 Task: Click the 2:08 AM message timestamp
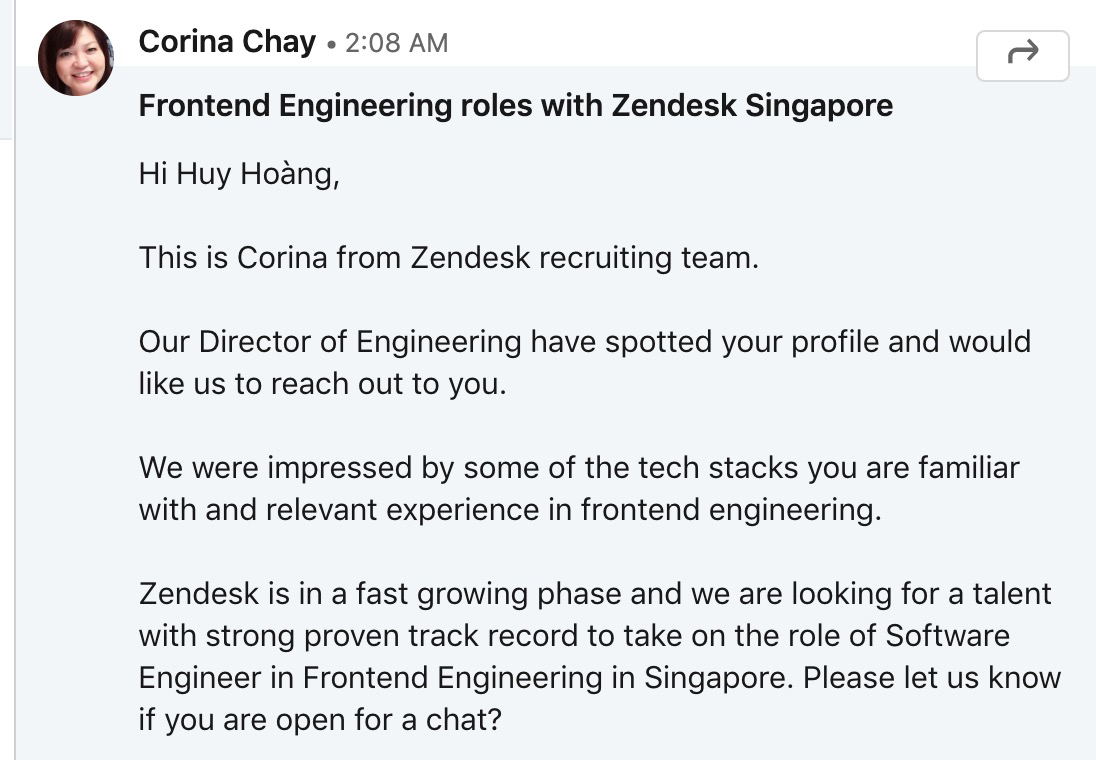pos(396,43)
